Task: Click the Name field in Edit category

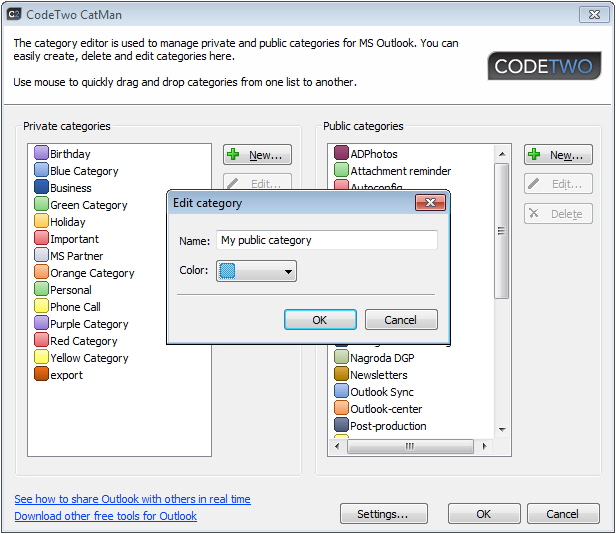Action: click(327, 240)
